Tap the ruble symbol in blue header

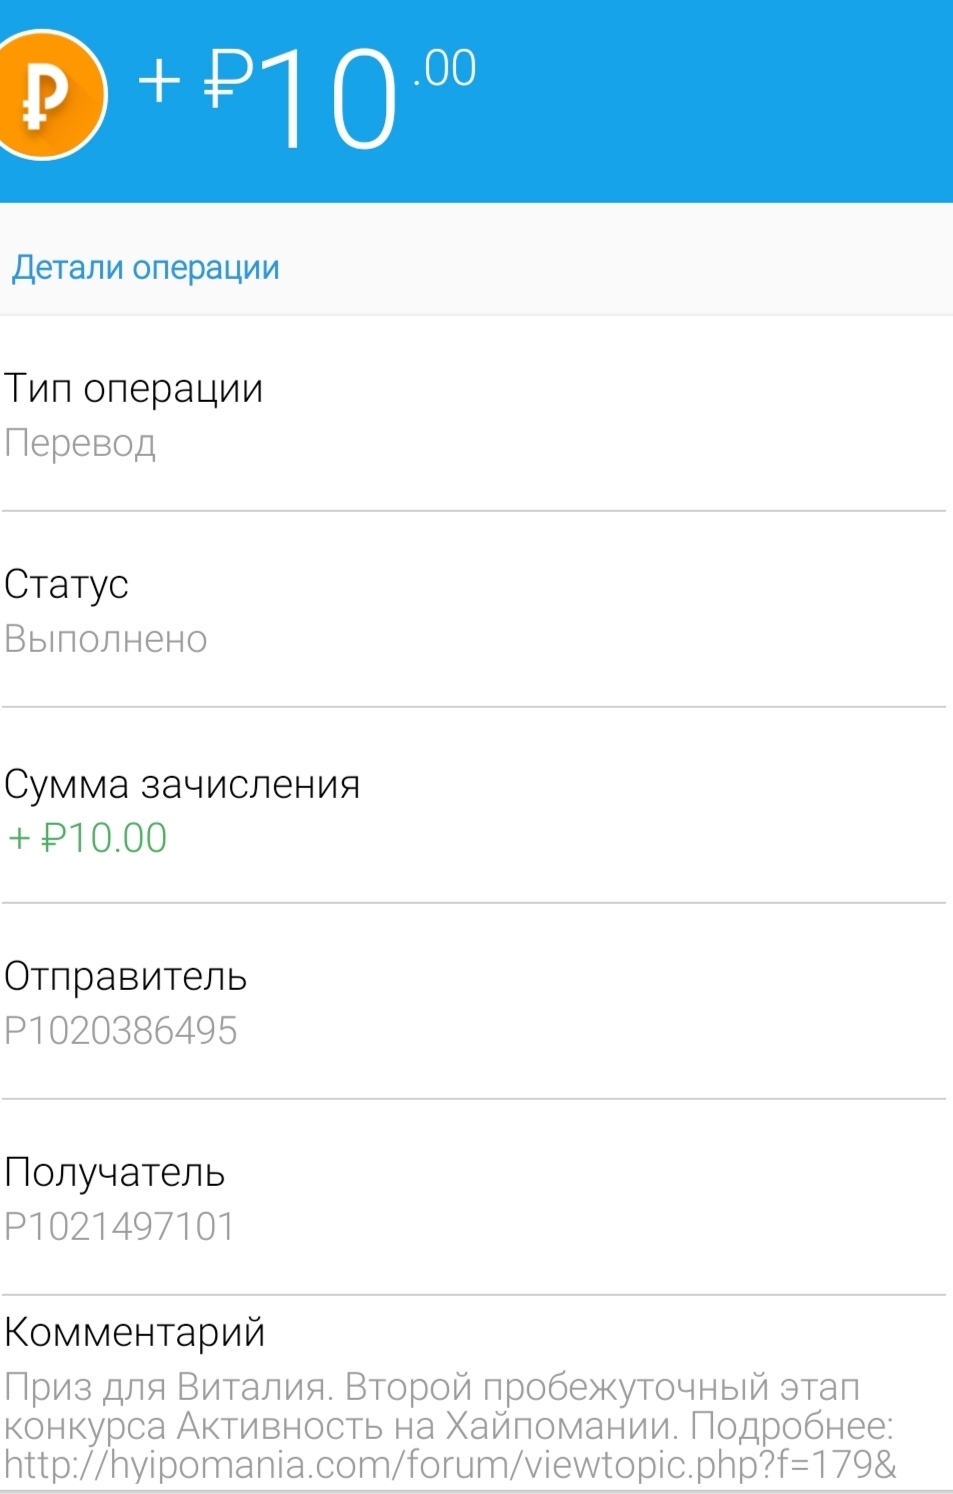point(227,80)
